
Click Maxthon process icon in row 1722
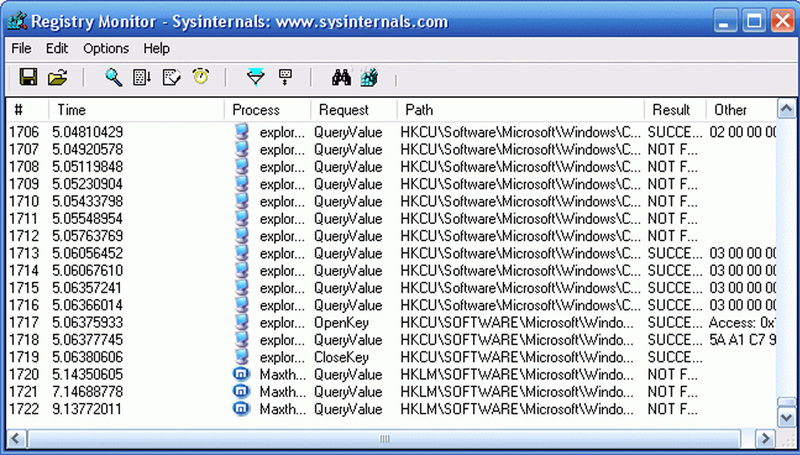coord(241,409)
